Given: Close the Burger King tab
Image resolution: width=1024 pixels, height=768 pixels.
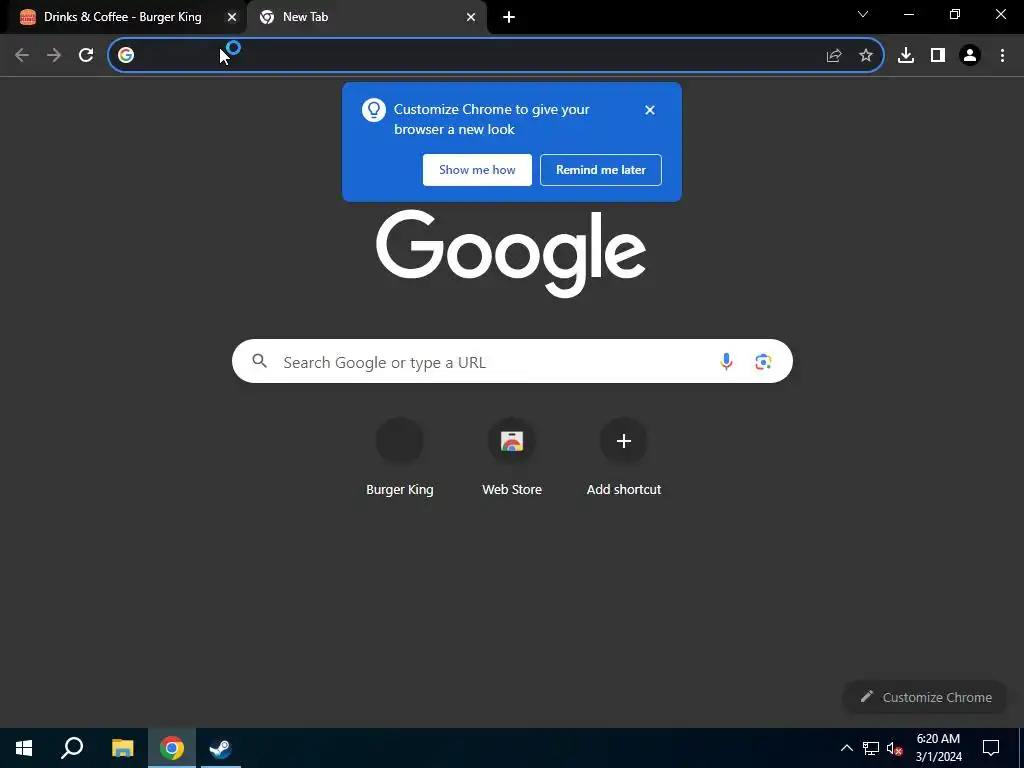Looking at the screenshot, I should (x=232, y=17).
